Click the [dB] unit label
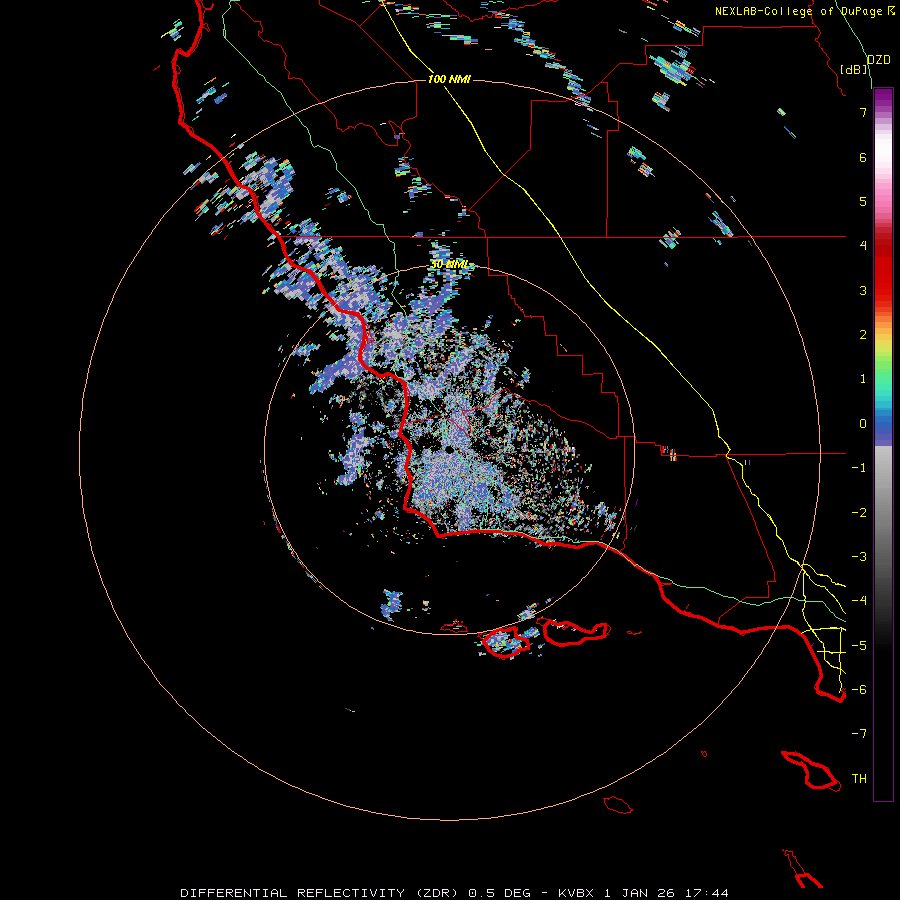 (854, 70)
